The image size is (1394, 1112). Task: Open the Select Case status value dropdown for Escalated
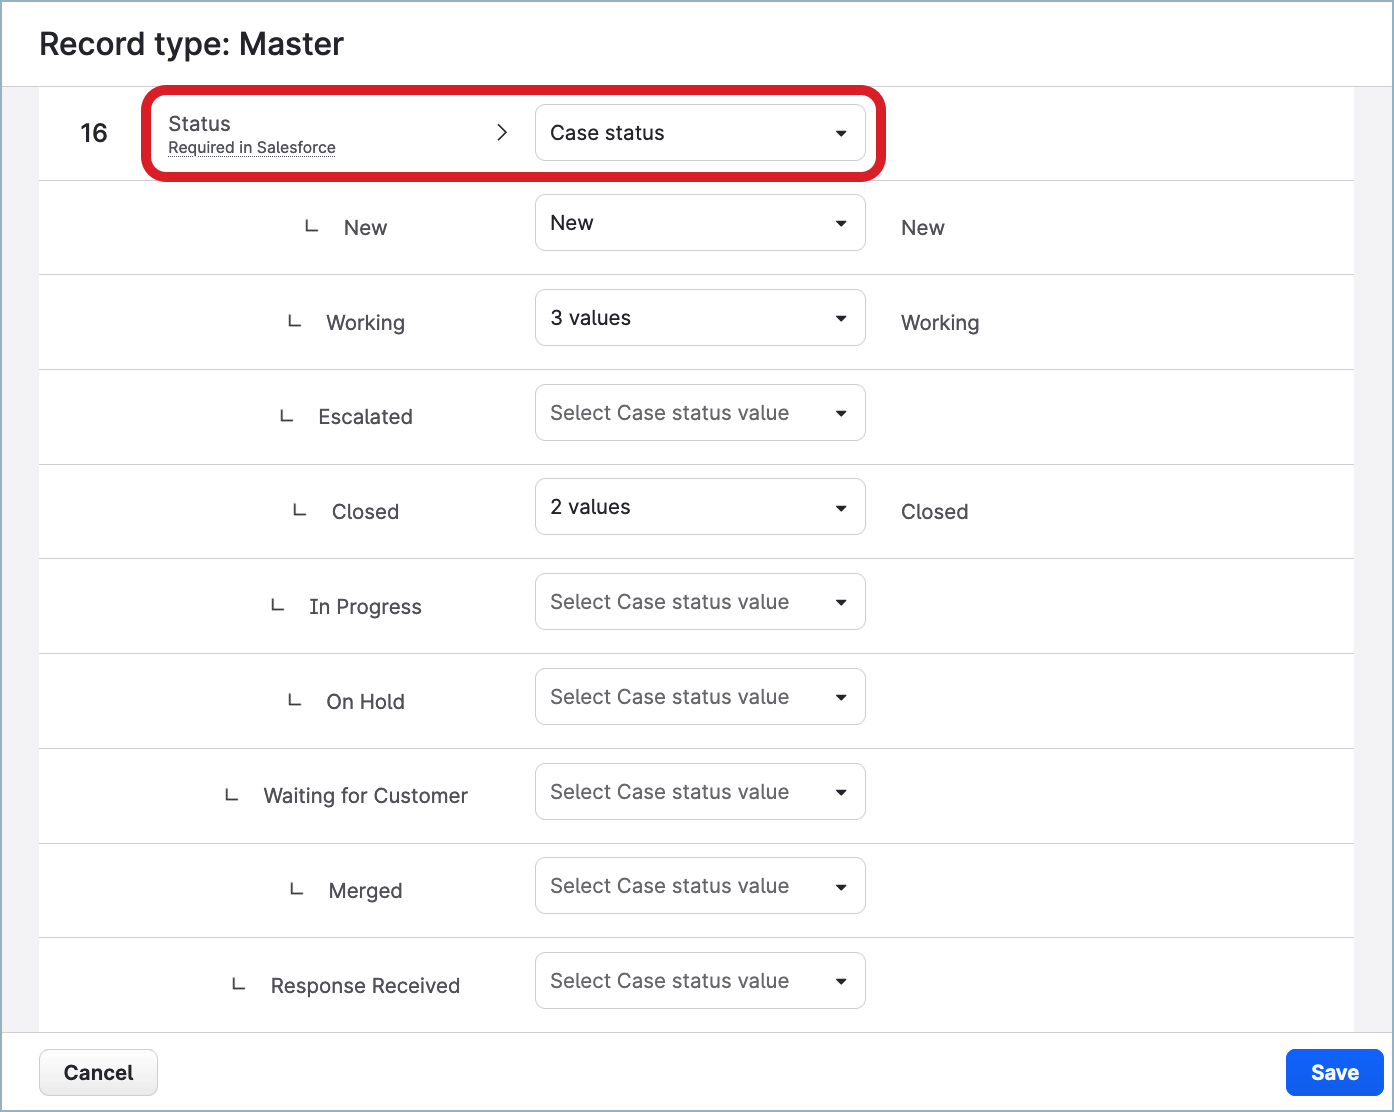coord(699,412)
